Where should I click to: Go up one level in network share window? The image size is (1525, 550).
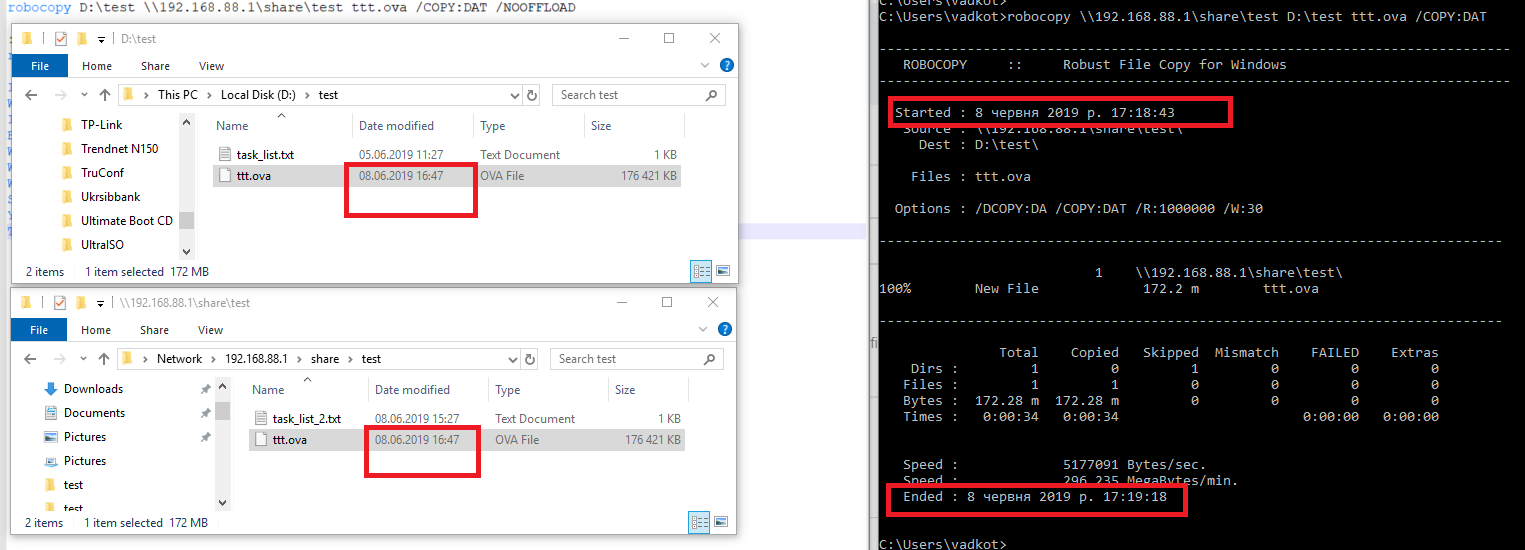click(x=104, y=359)
